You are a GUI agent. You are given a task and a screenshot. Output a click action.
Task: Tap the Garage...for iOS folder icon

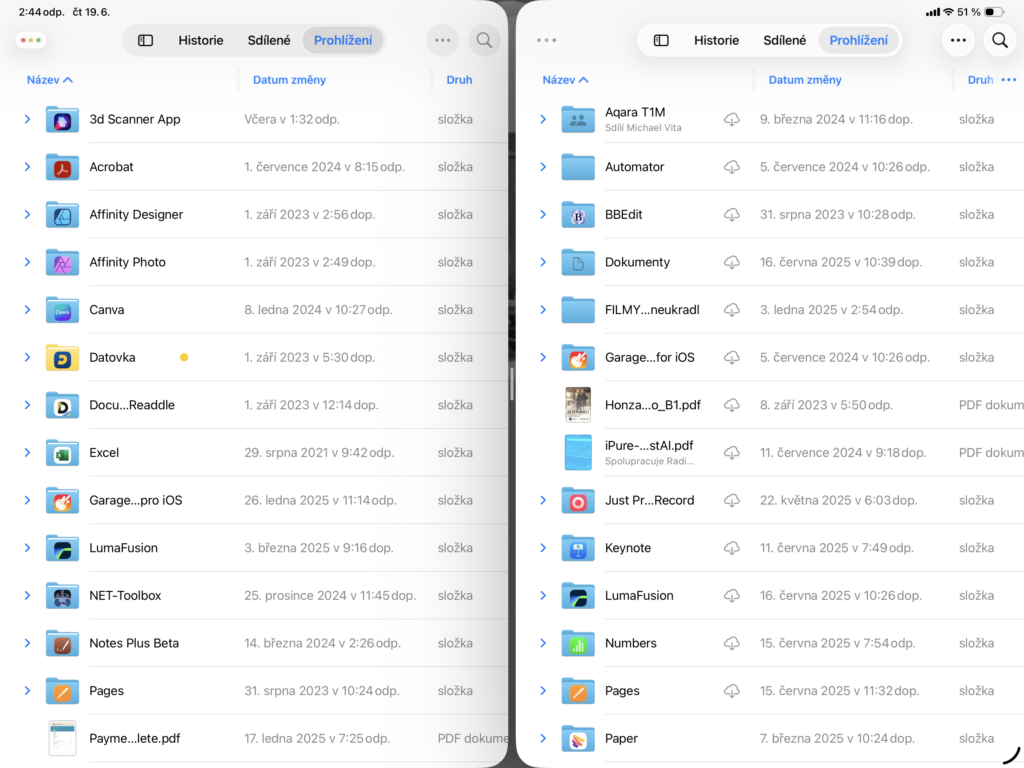pos(577,357)
